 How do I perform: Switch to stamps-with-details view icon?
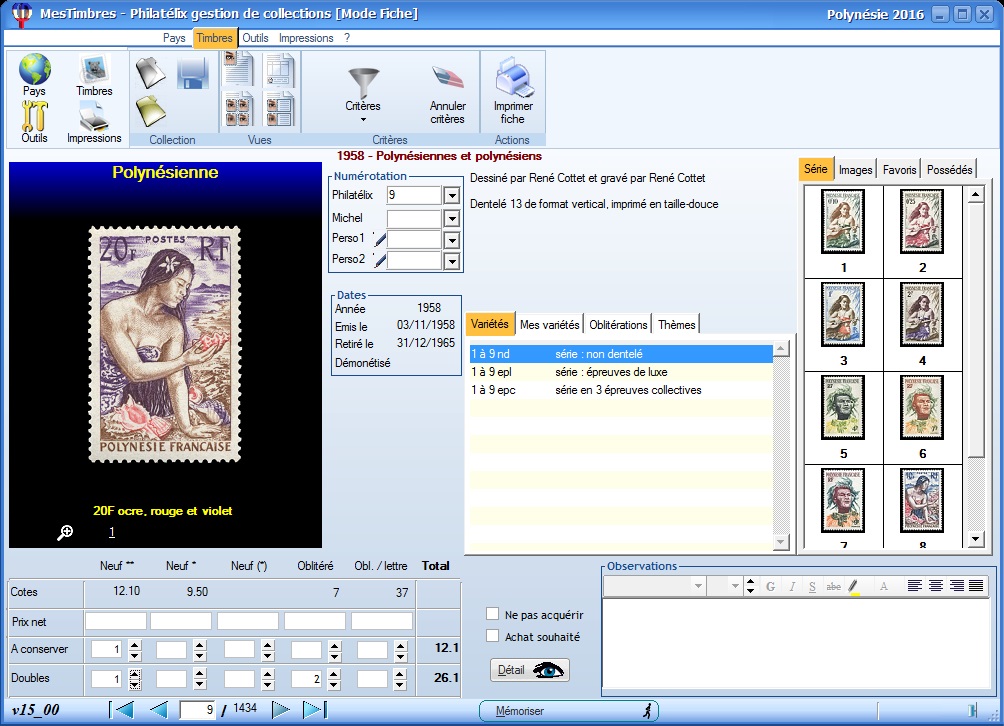pyautogui.click(x=280, y=109)
